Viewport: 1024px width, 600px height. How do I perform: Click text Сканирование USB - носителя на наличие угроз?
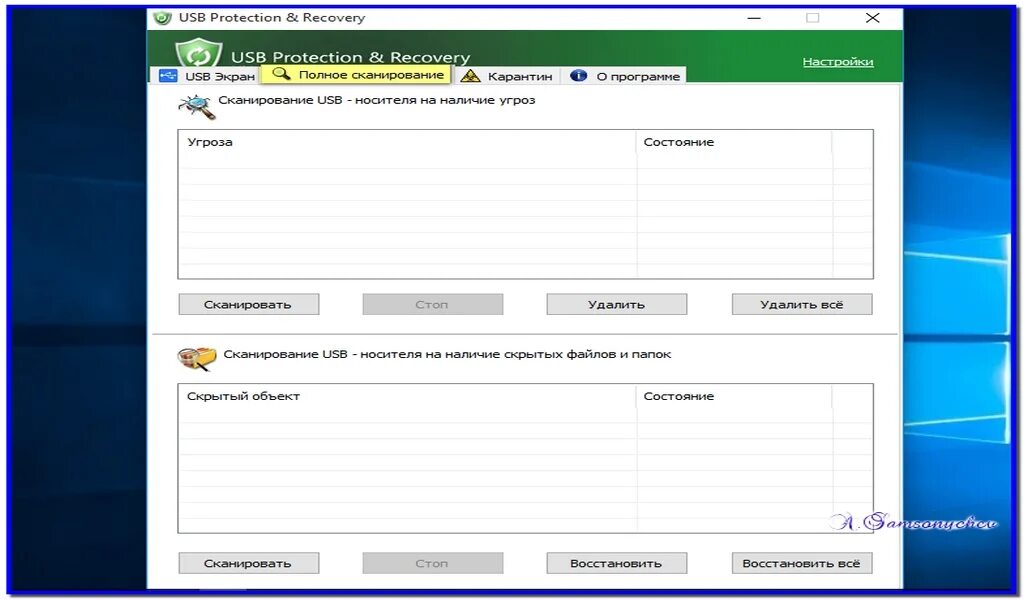[x=377, y=100]
